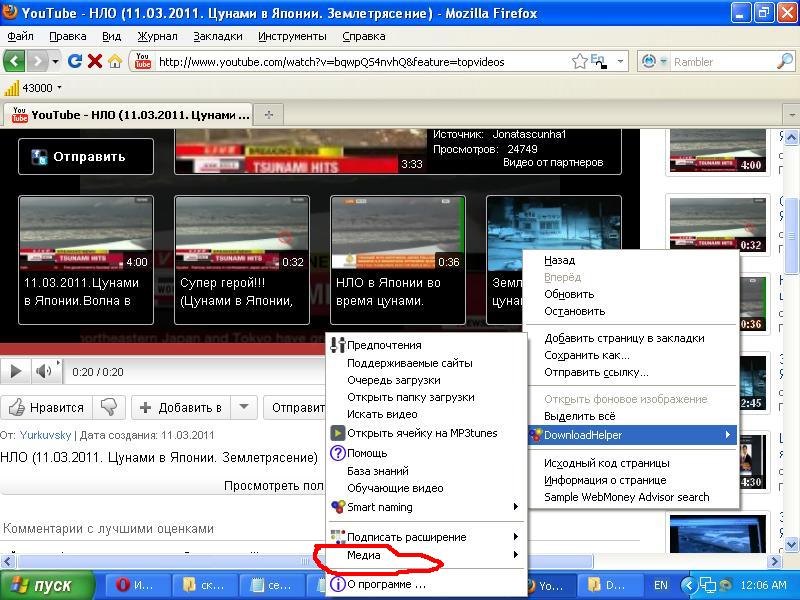This screenshot has width=800, height=600.
Task: Click the YouTube site icon in address bar
Action: click(x=143, y=61)
